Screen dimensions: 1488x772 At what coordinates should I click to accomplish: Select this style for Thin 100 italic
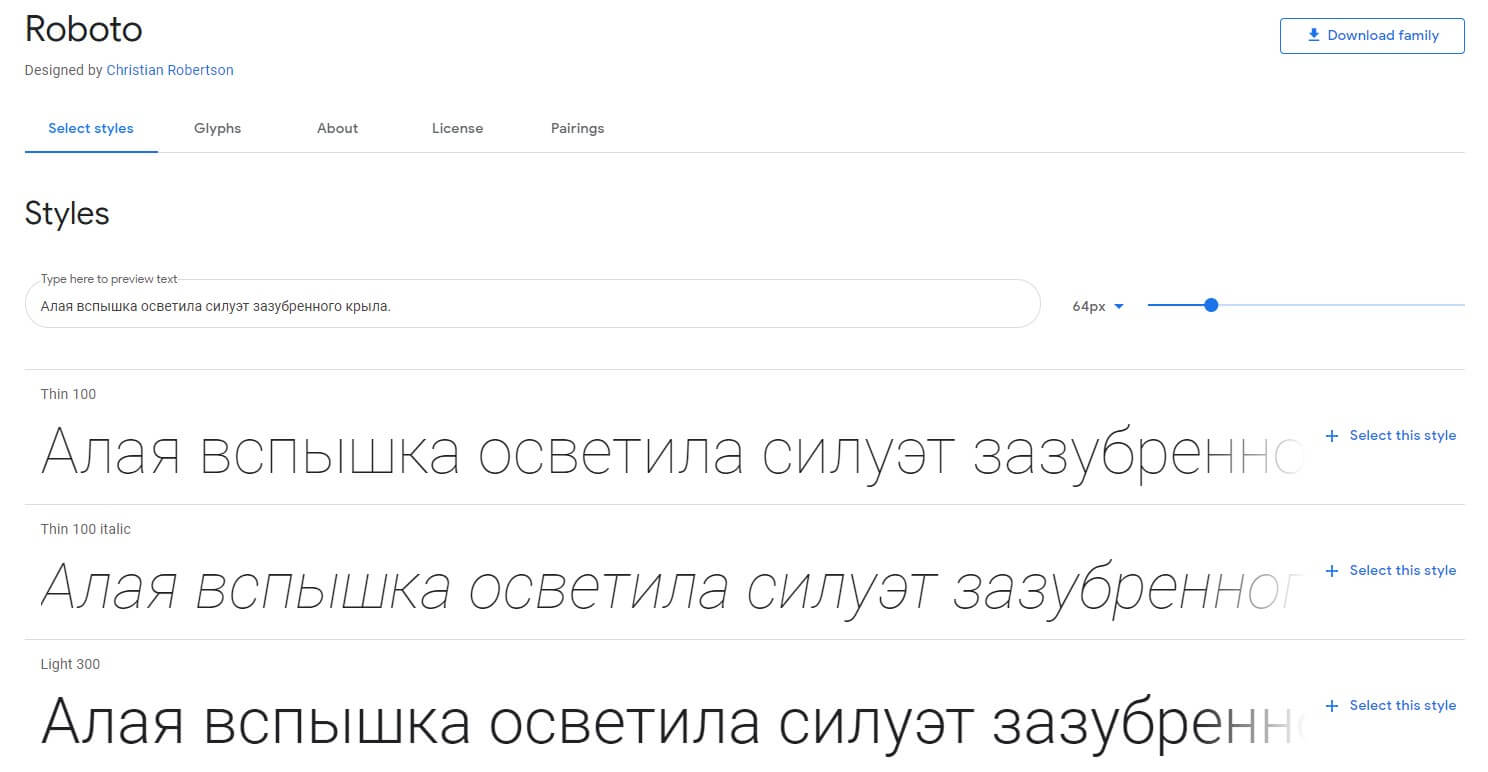pos(1391,571)
